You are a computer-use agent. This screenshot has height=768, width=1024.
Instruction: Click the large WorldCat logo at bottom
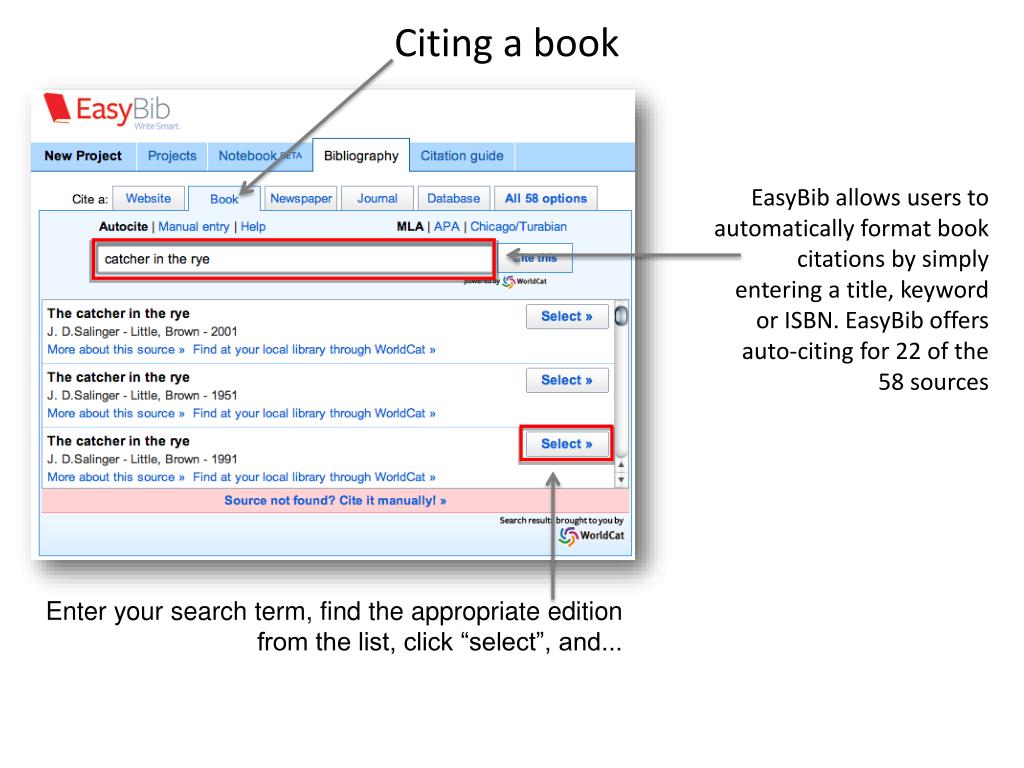[592, 536]
